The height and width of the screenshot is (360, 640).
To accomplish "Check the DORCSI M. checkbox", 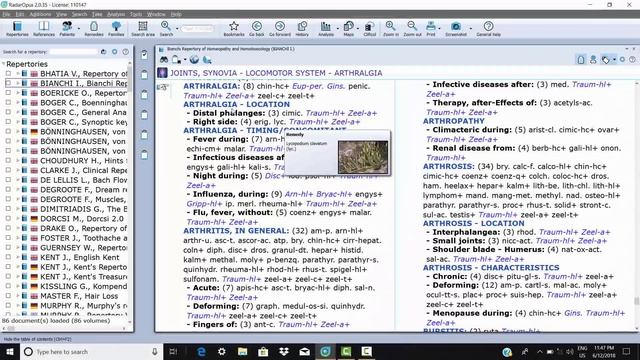I will (8, 219).
